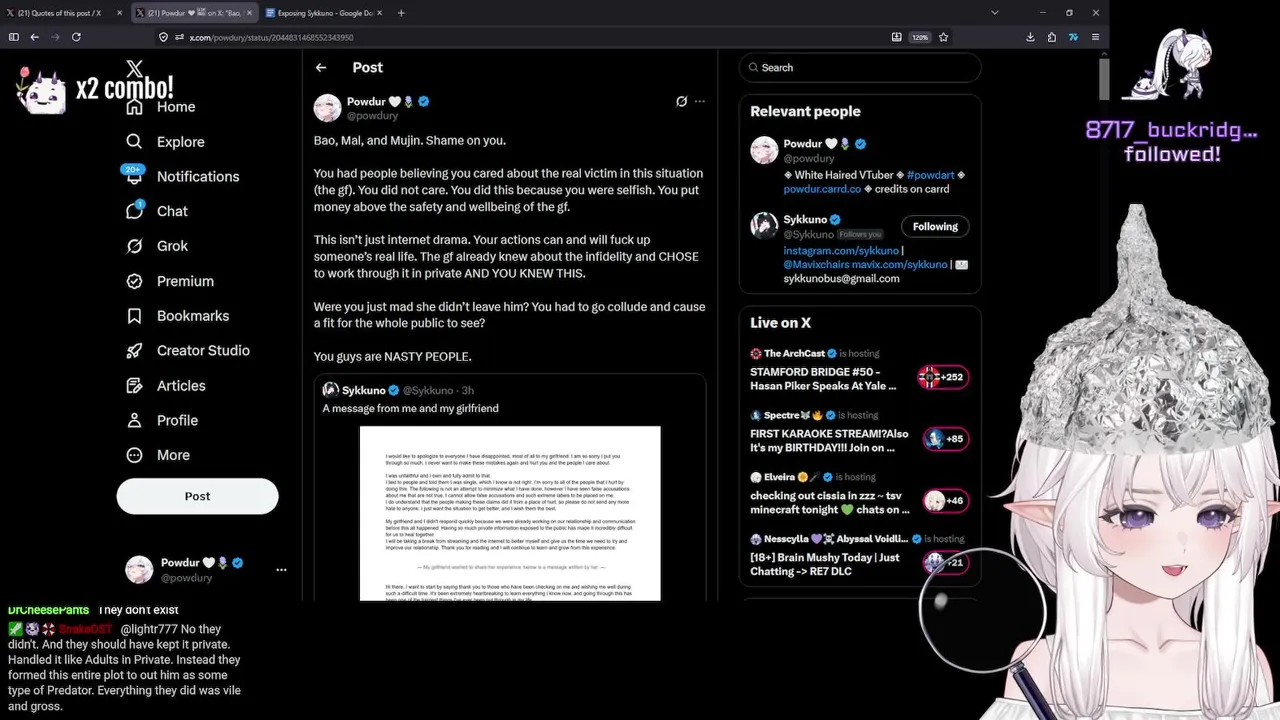This screenshot has height=720, width=1280.
Task: Click the Following button for Sykkuno
Action: (935, 227)
